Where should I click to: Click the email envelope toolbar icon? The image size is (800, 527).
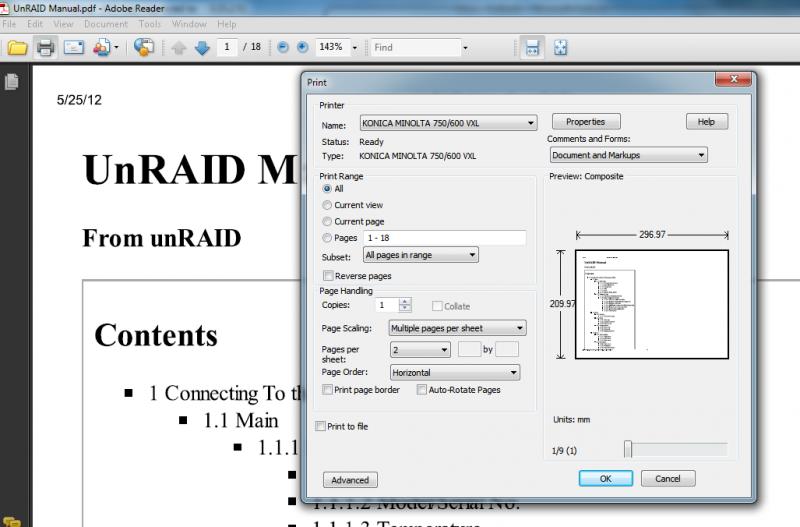tap(73, 47)
